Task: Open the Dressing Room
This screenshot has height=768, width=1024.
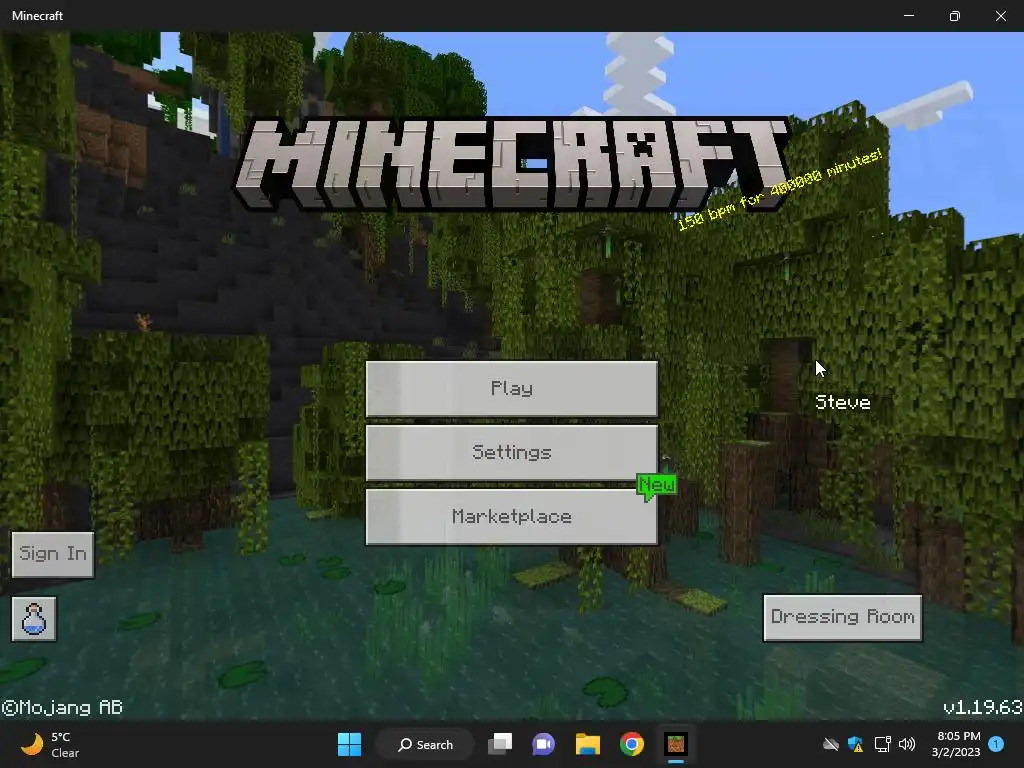Action: (842, 617)
